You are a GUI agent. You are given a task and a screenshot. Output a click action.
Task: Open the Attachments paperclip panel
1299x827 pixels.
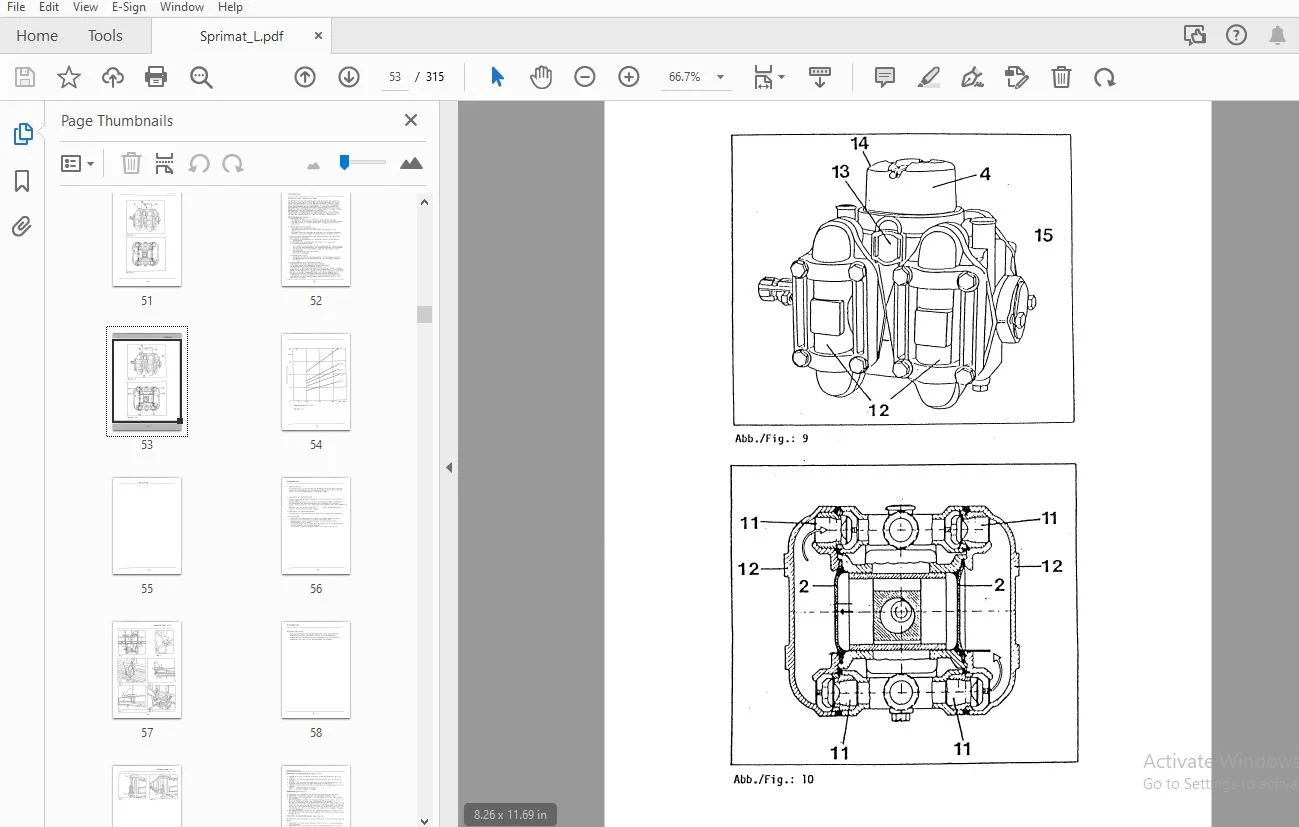22,227
